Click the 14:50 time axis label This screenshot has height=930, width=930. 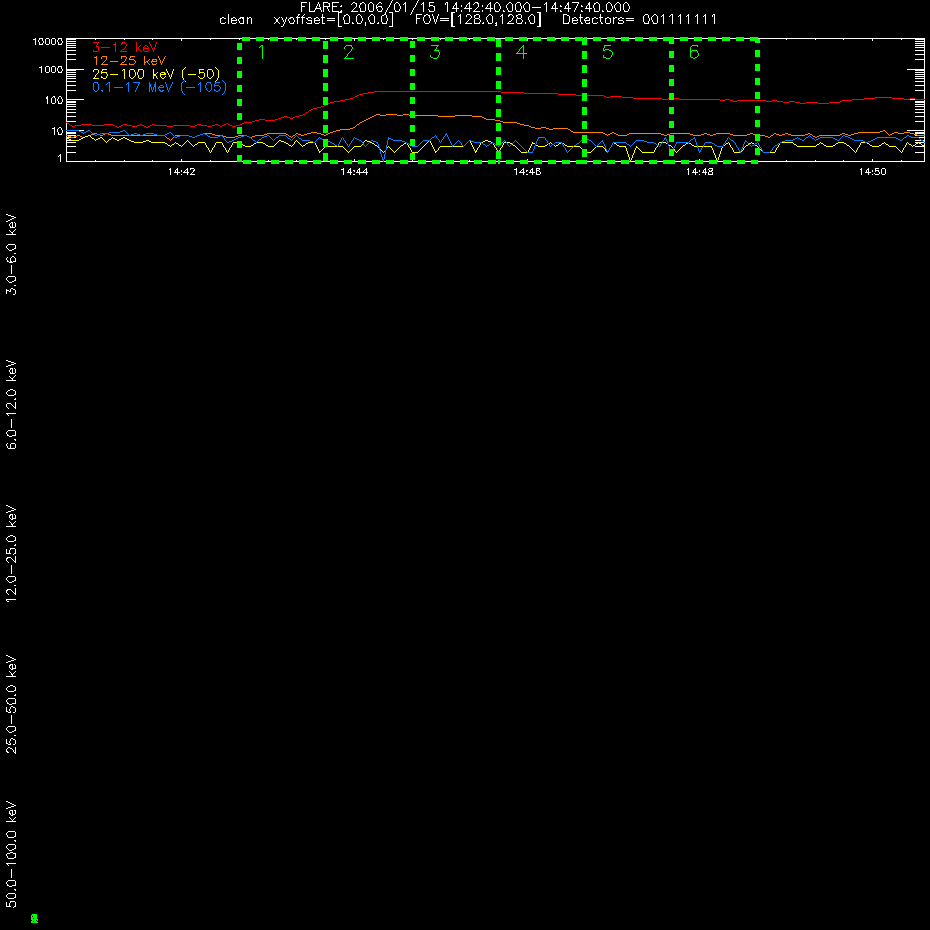click(872, 172)
